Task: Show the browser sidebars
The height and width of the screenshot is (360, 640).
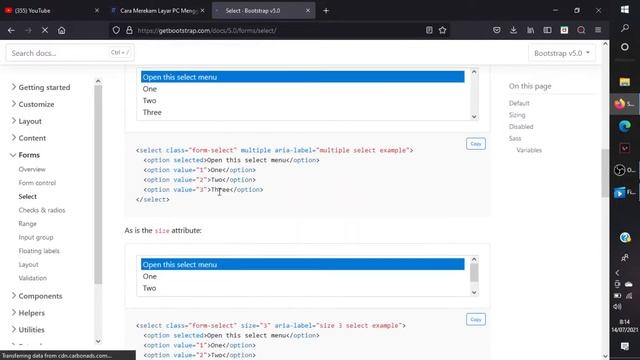Action: point(547,30)
